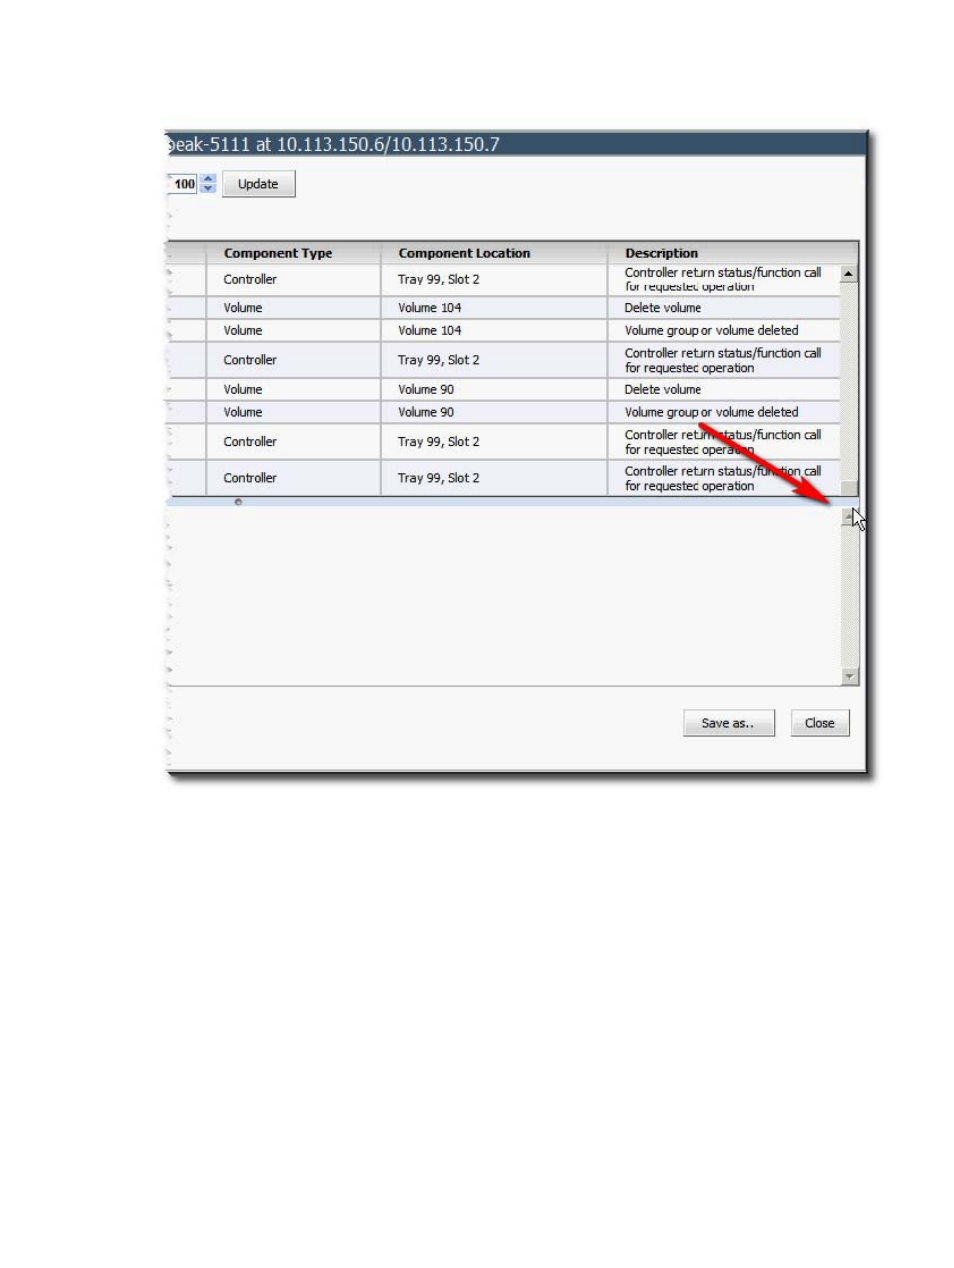Select the Delete volume description for Volume 90
Viewport: 954px width, 1268px height.
click(x=662, y=390)
